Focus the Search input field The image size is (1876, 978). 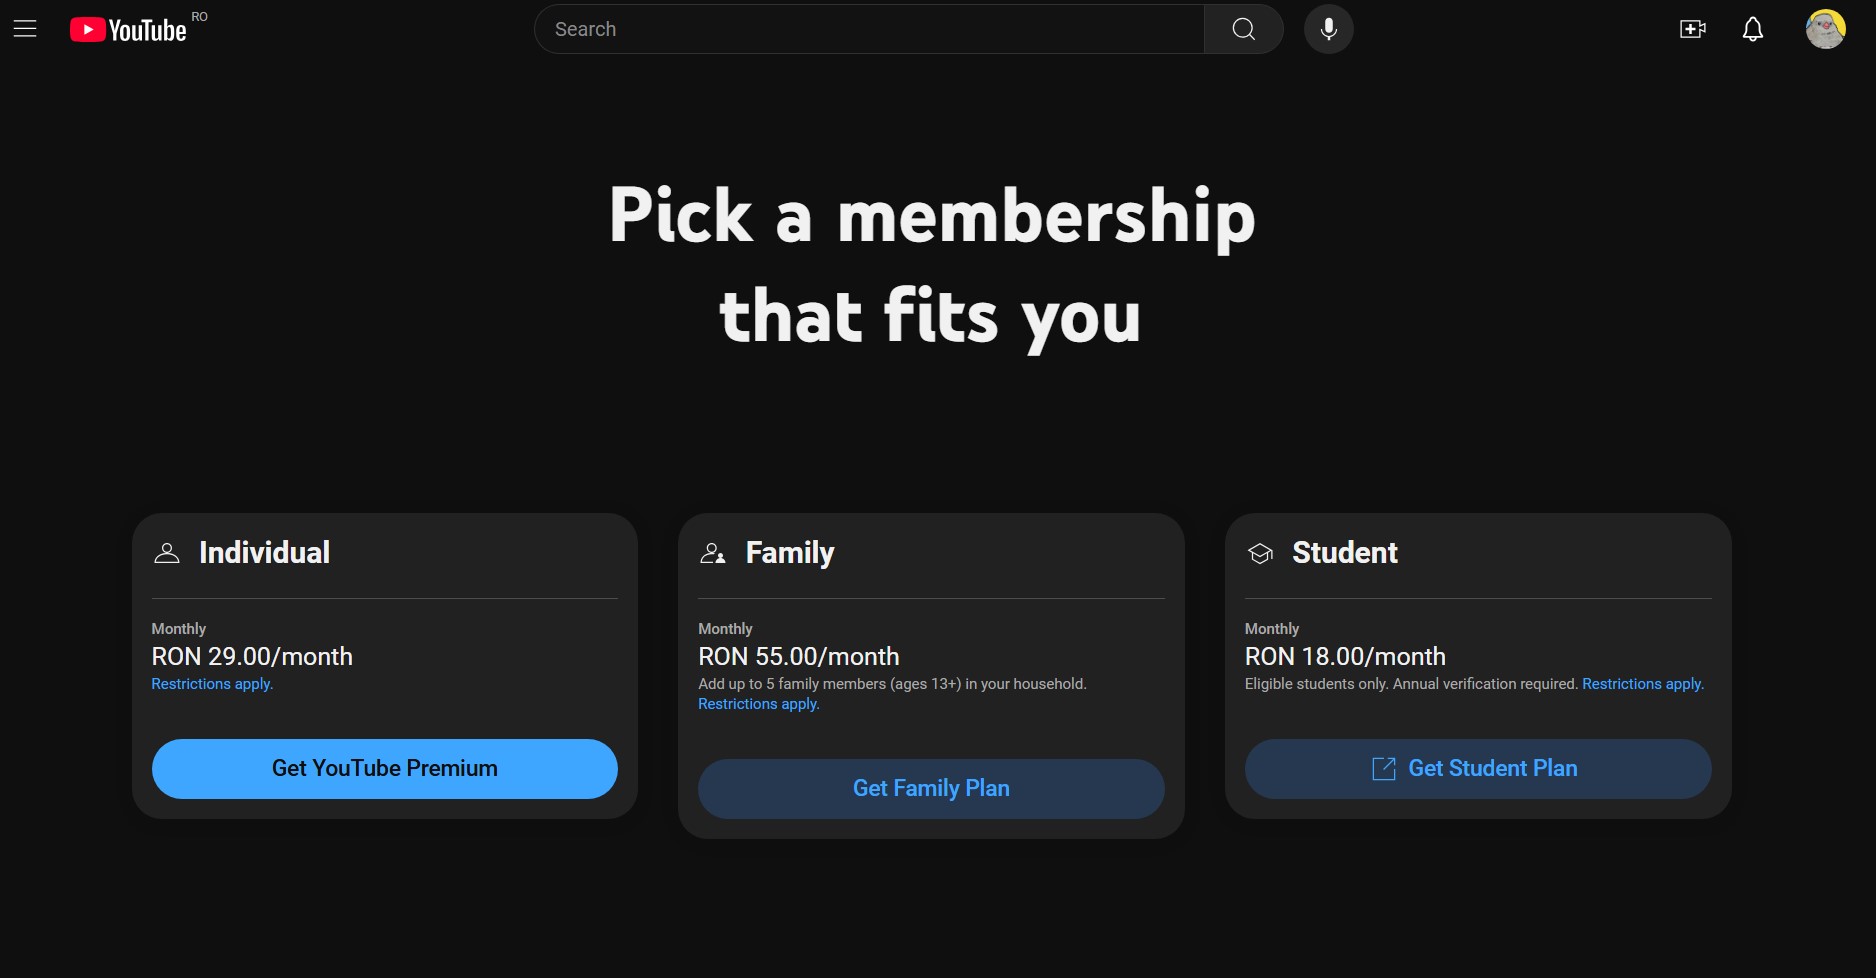pos(869,29)
